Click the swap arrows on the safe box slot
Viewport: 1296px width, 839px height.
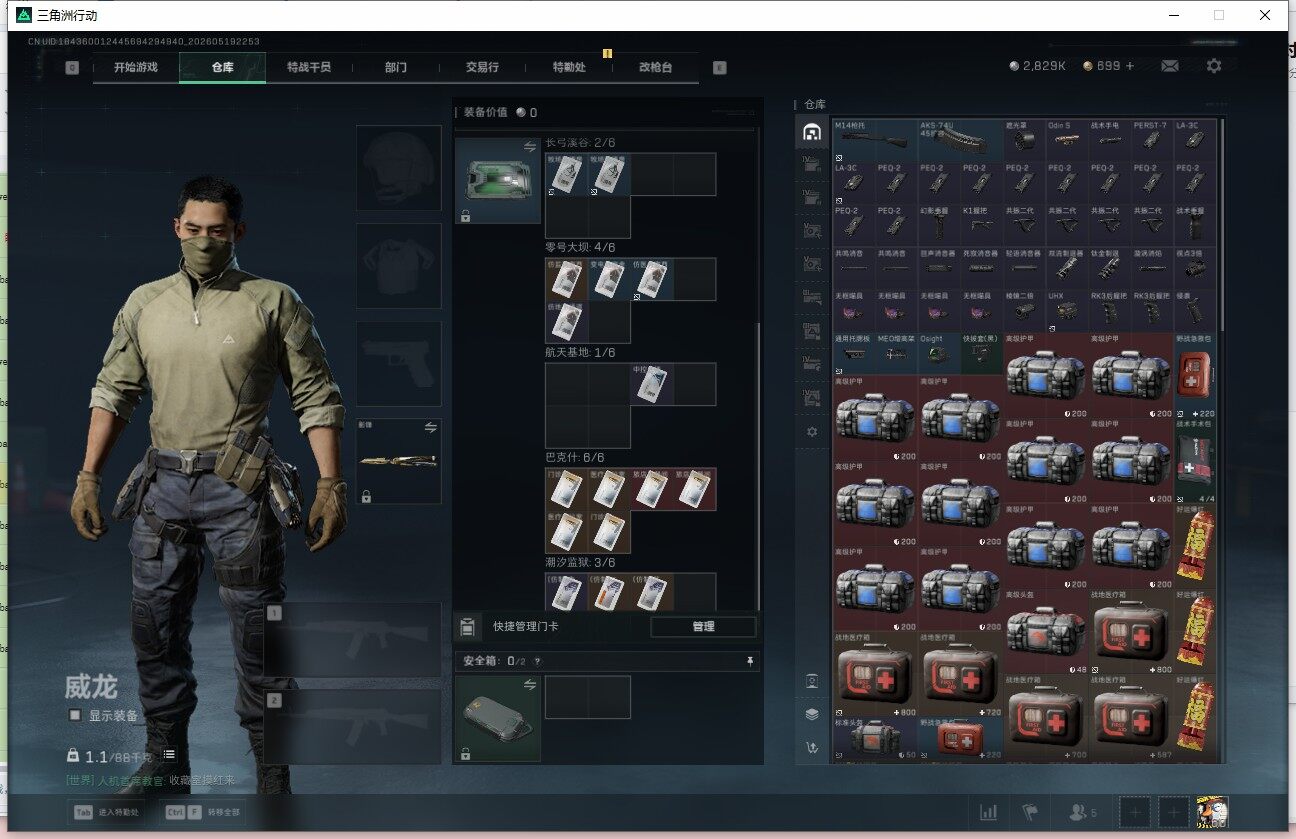pos(529,685)
